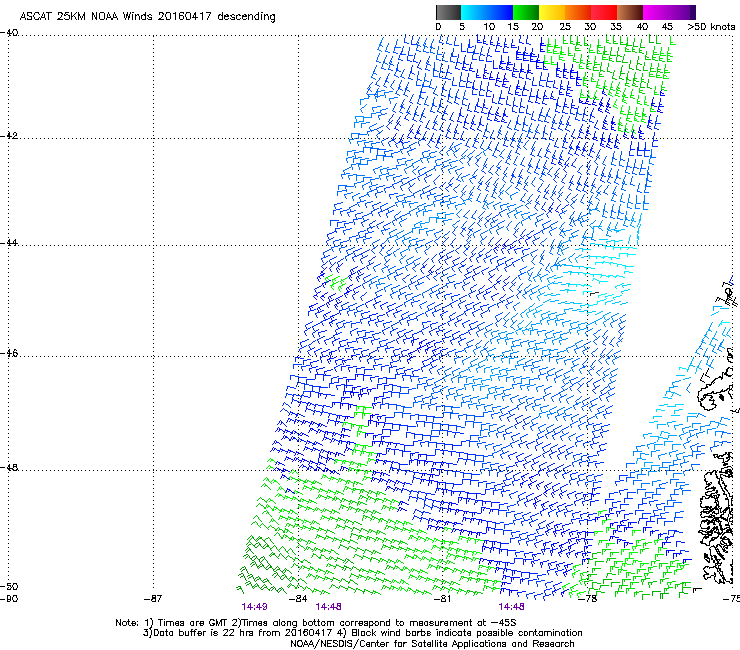Select the red 30–35 knots legend swatch
The height and width of the screenshot is (650, 740).
click(604, 12)
